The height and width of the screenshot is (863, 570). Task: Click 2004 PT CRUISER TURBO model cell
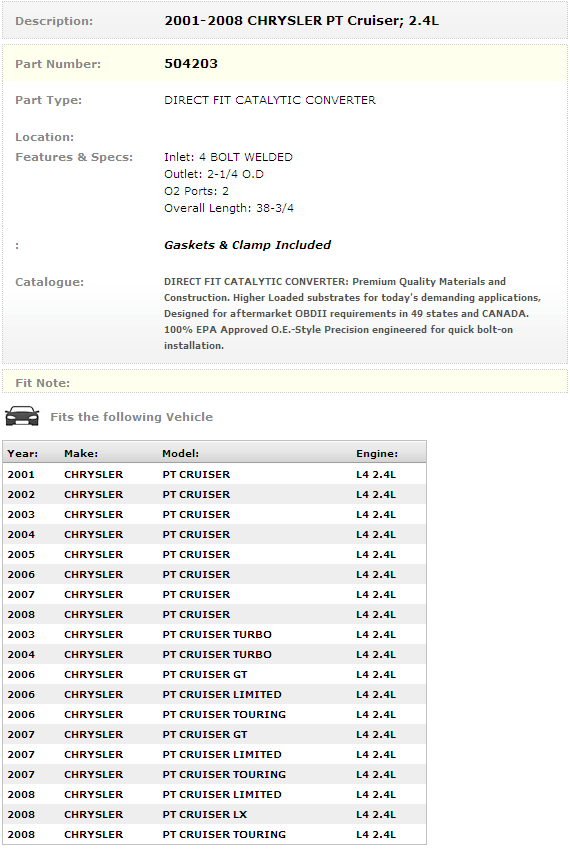point(217,654)
